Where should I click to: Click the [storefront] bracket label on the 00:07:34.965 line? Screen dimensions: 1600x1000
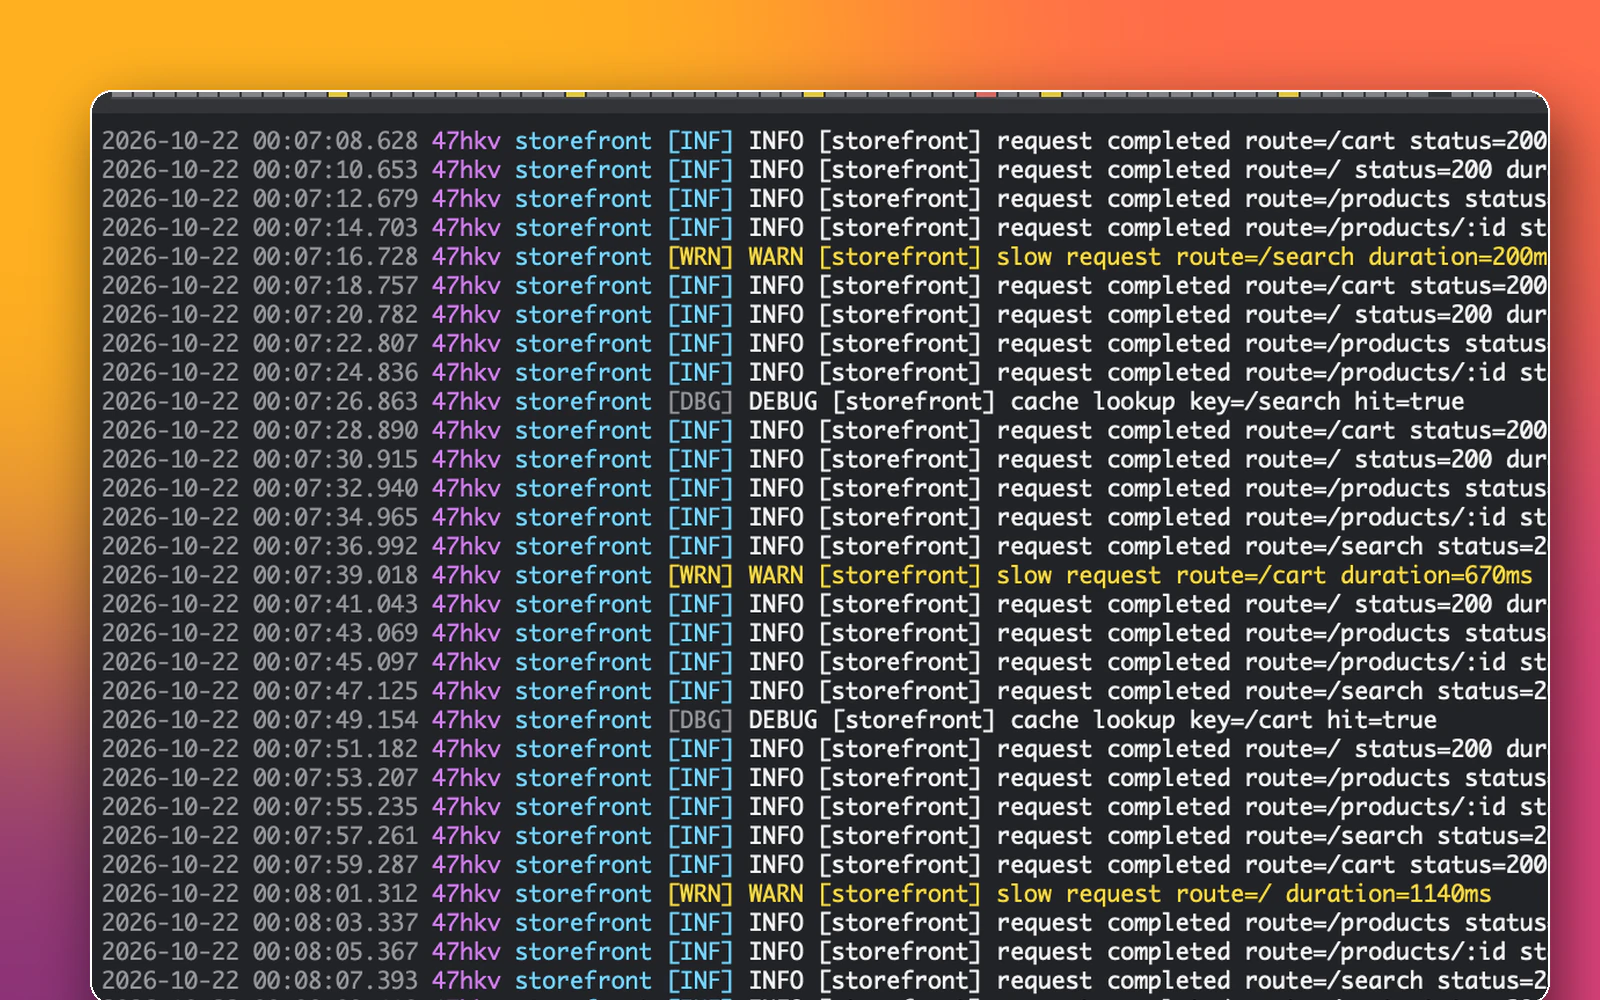[x=900, y=518]
